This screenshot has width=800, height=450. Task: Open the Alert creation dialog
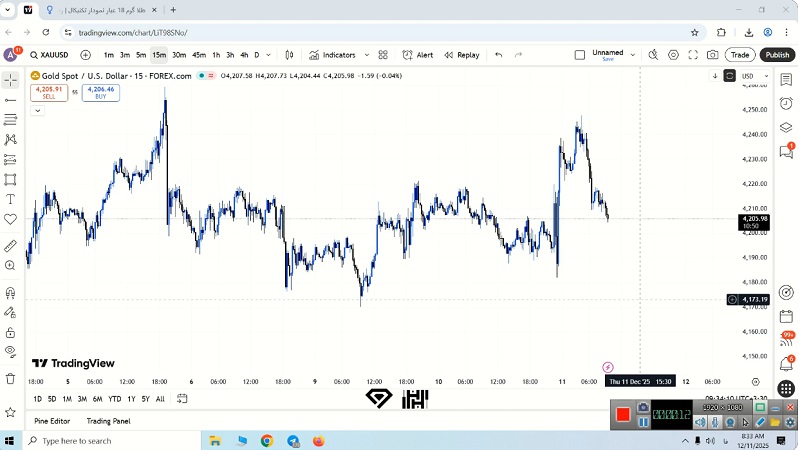(x=418, y=55)
